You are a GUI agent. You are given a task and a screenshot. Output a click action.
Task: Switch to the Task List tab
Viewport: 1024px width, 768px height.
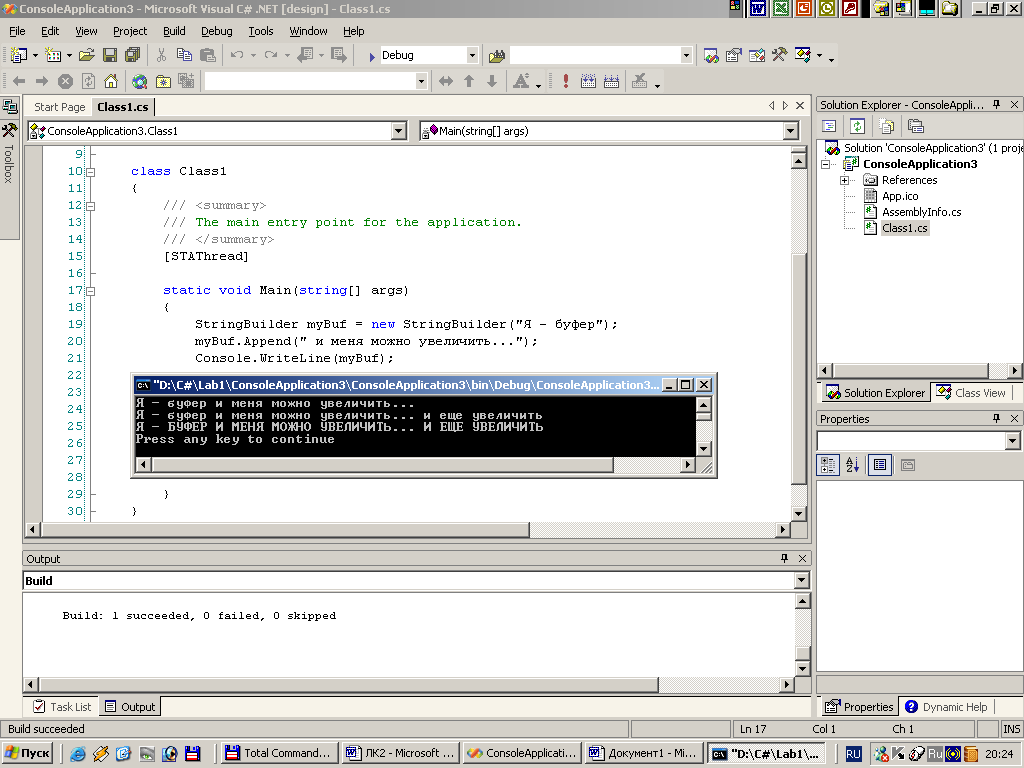(63, 707)
